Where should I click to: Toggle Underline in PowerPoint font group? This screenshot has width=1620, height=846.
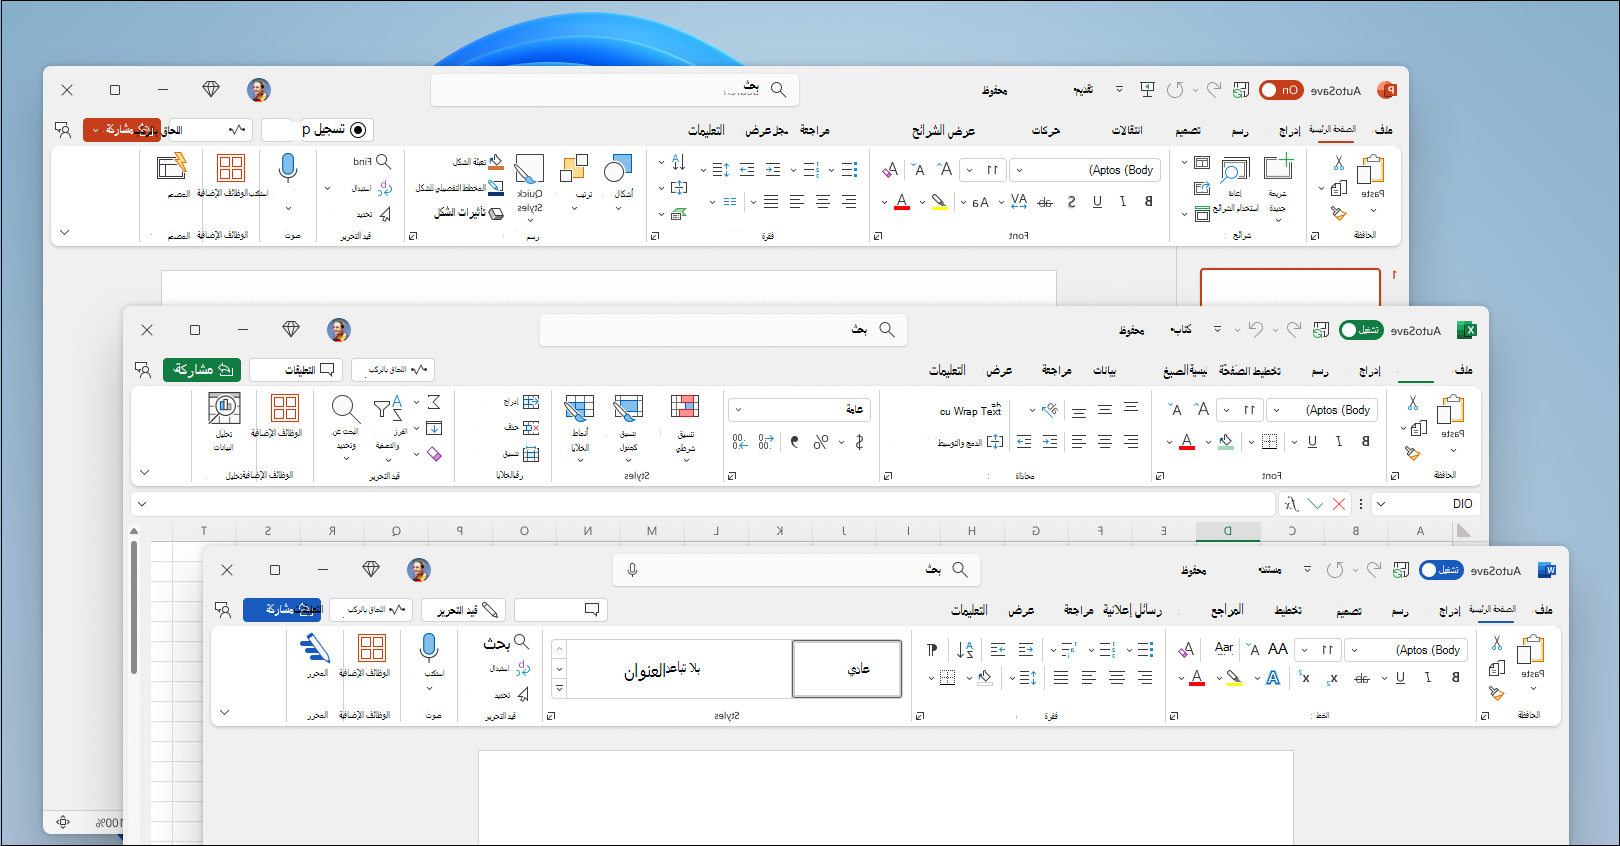point(1097,201)
